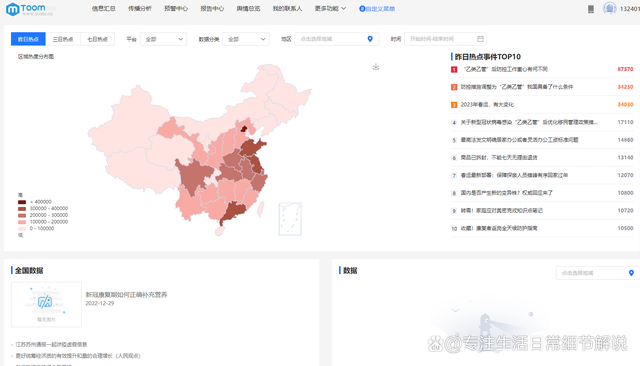Click the 昨日热点事件TOP10 heading
Screen dimensions: 640x366
point(488,57)
